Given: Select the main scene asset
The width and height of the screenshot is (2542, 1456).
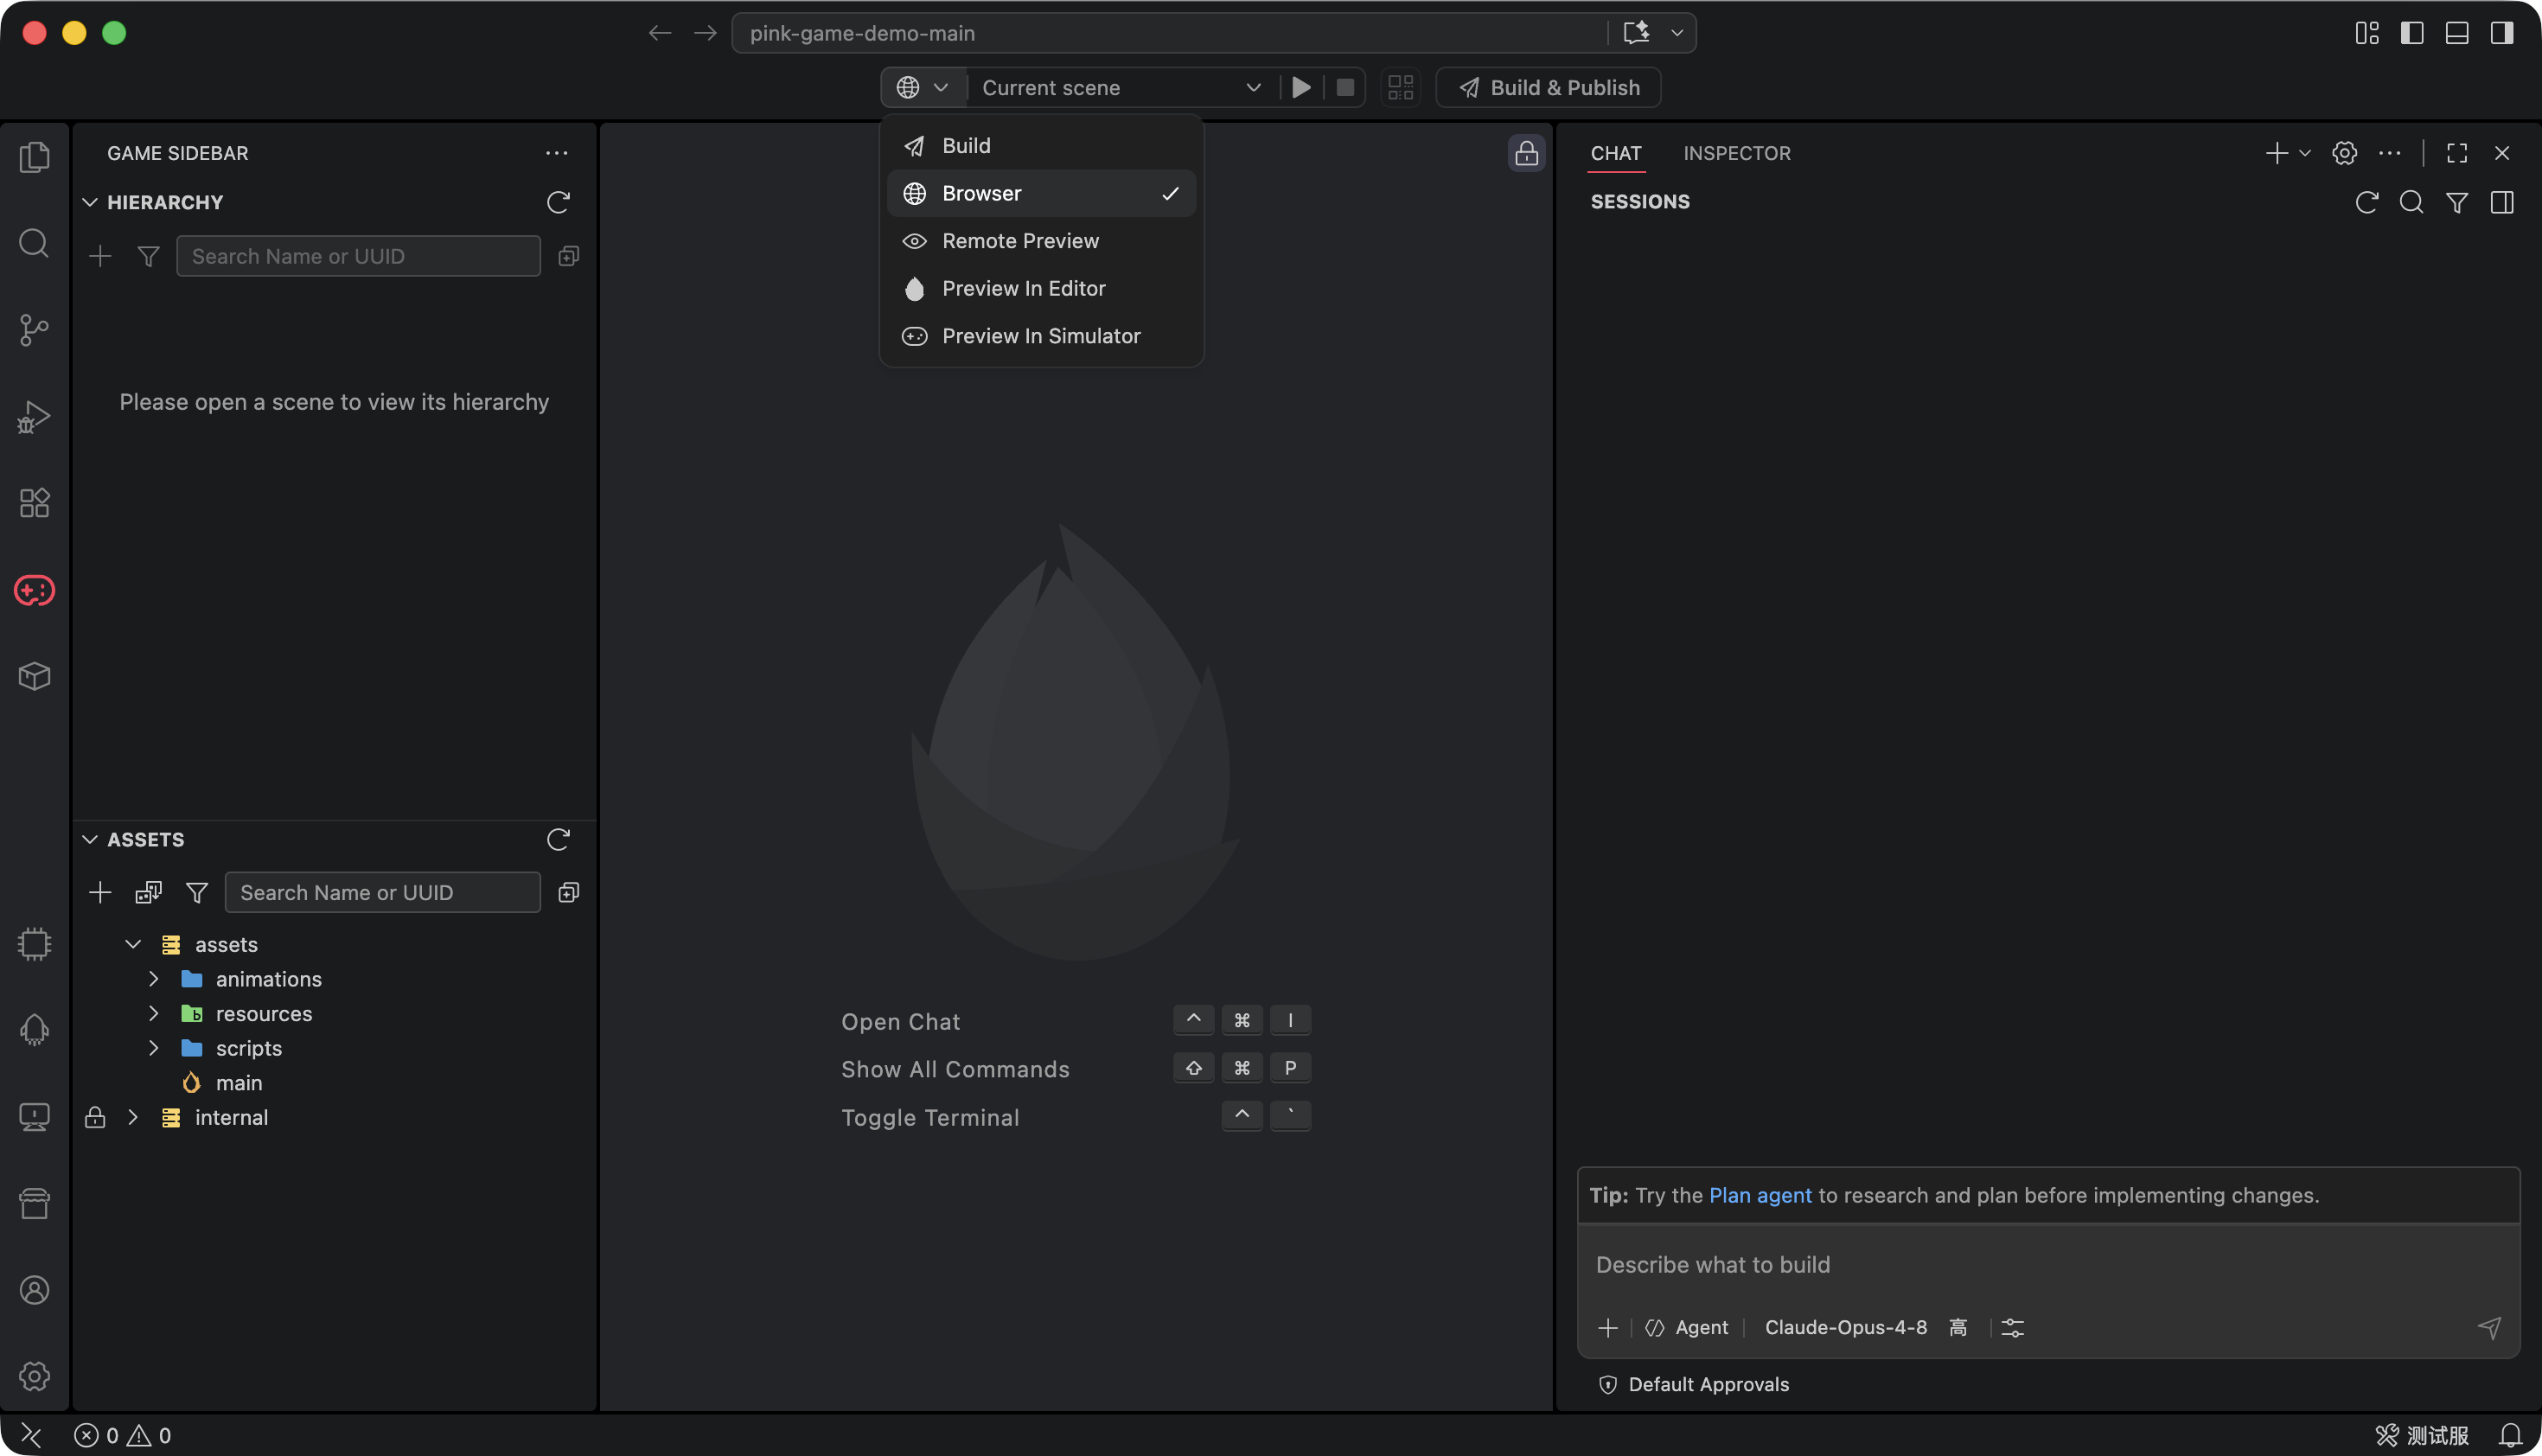Looking at the screenshot, I should 239,1083.
